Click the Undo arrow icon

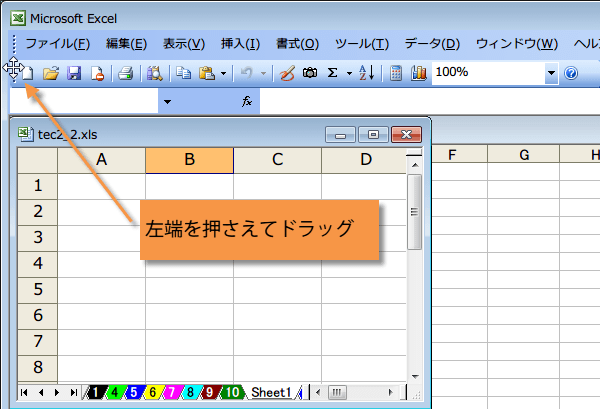pyautogui.click(x=247, y=73)
